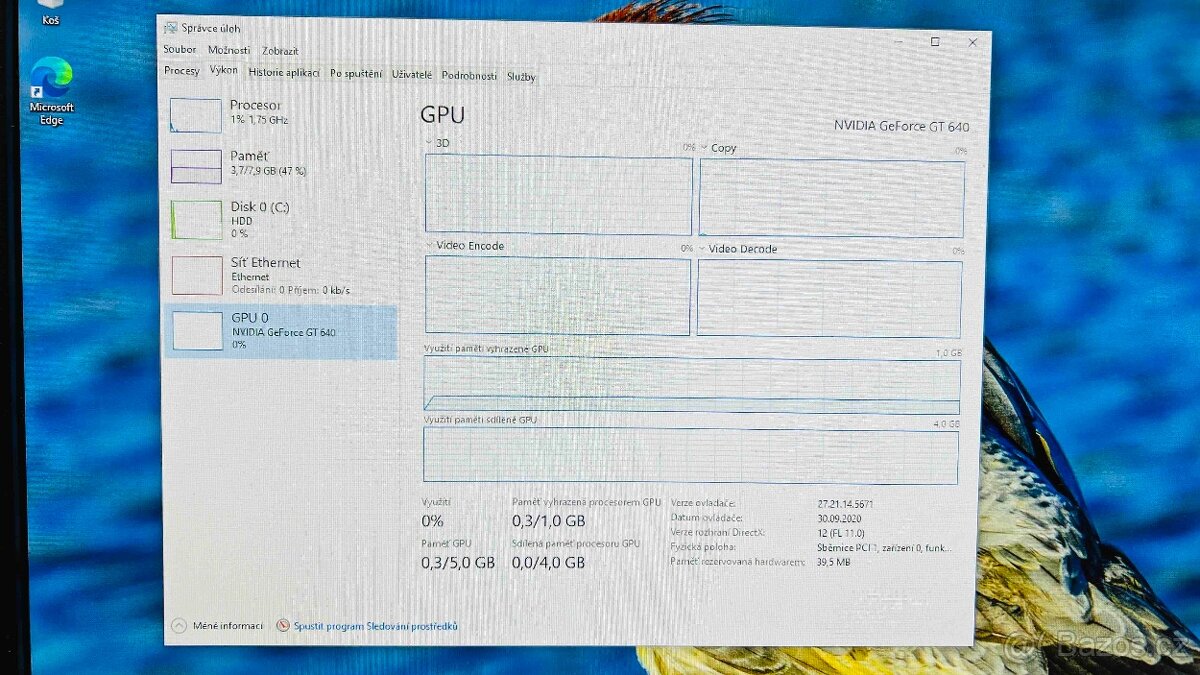The height and width of the screenshot is (675, 1200).
Task: Open the Koš recycle bin icon
Action: [51, 13]
